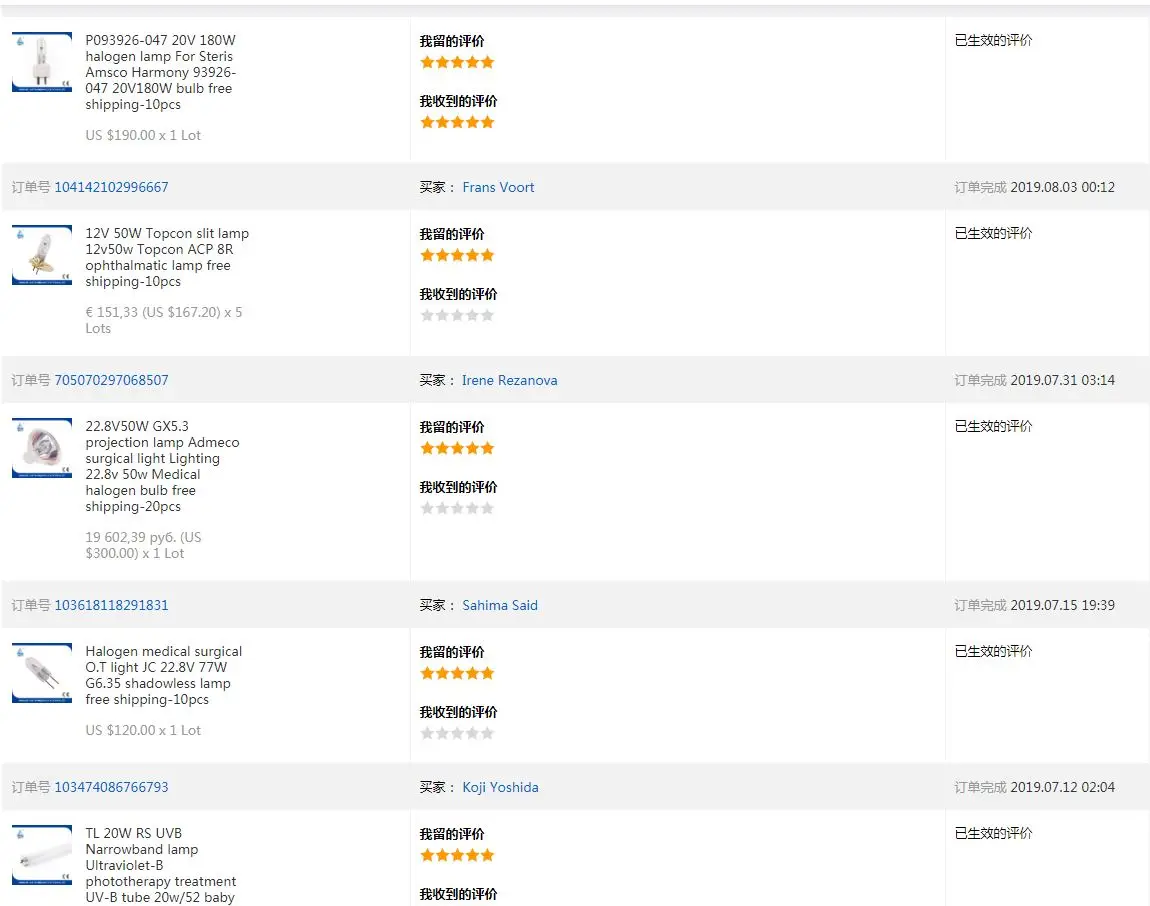
Task: Click order number 103474086766793
Action: [x=111, y=787]
